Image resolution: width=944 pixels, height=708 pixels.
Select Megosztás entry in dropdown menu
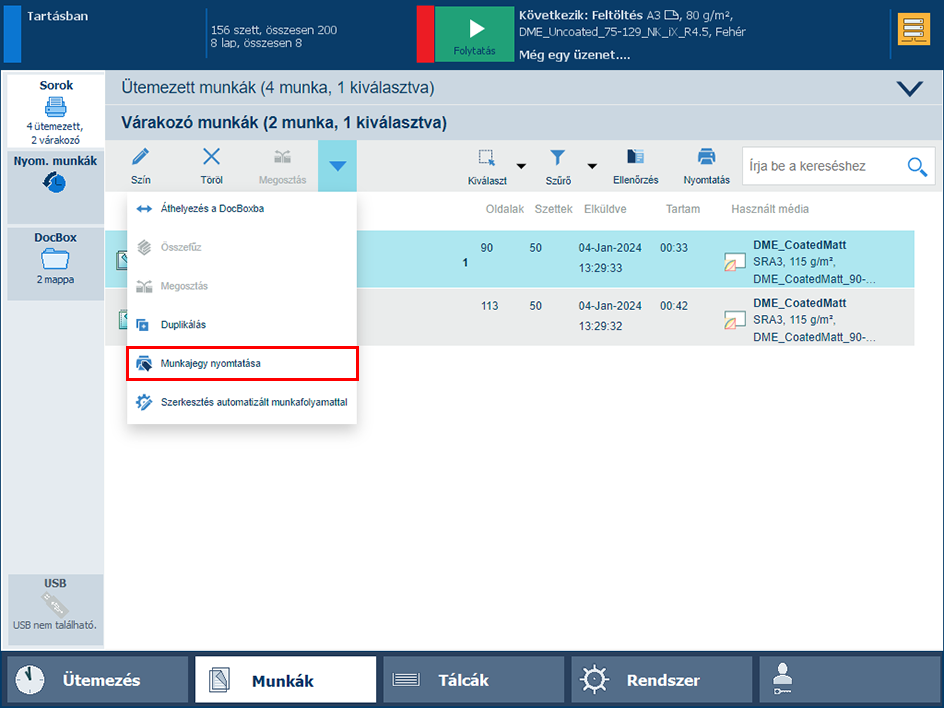[x=242, y=286]
